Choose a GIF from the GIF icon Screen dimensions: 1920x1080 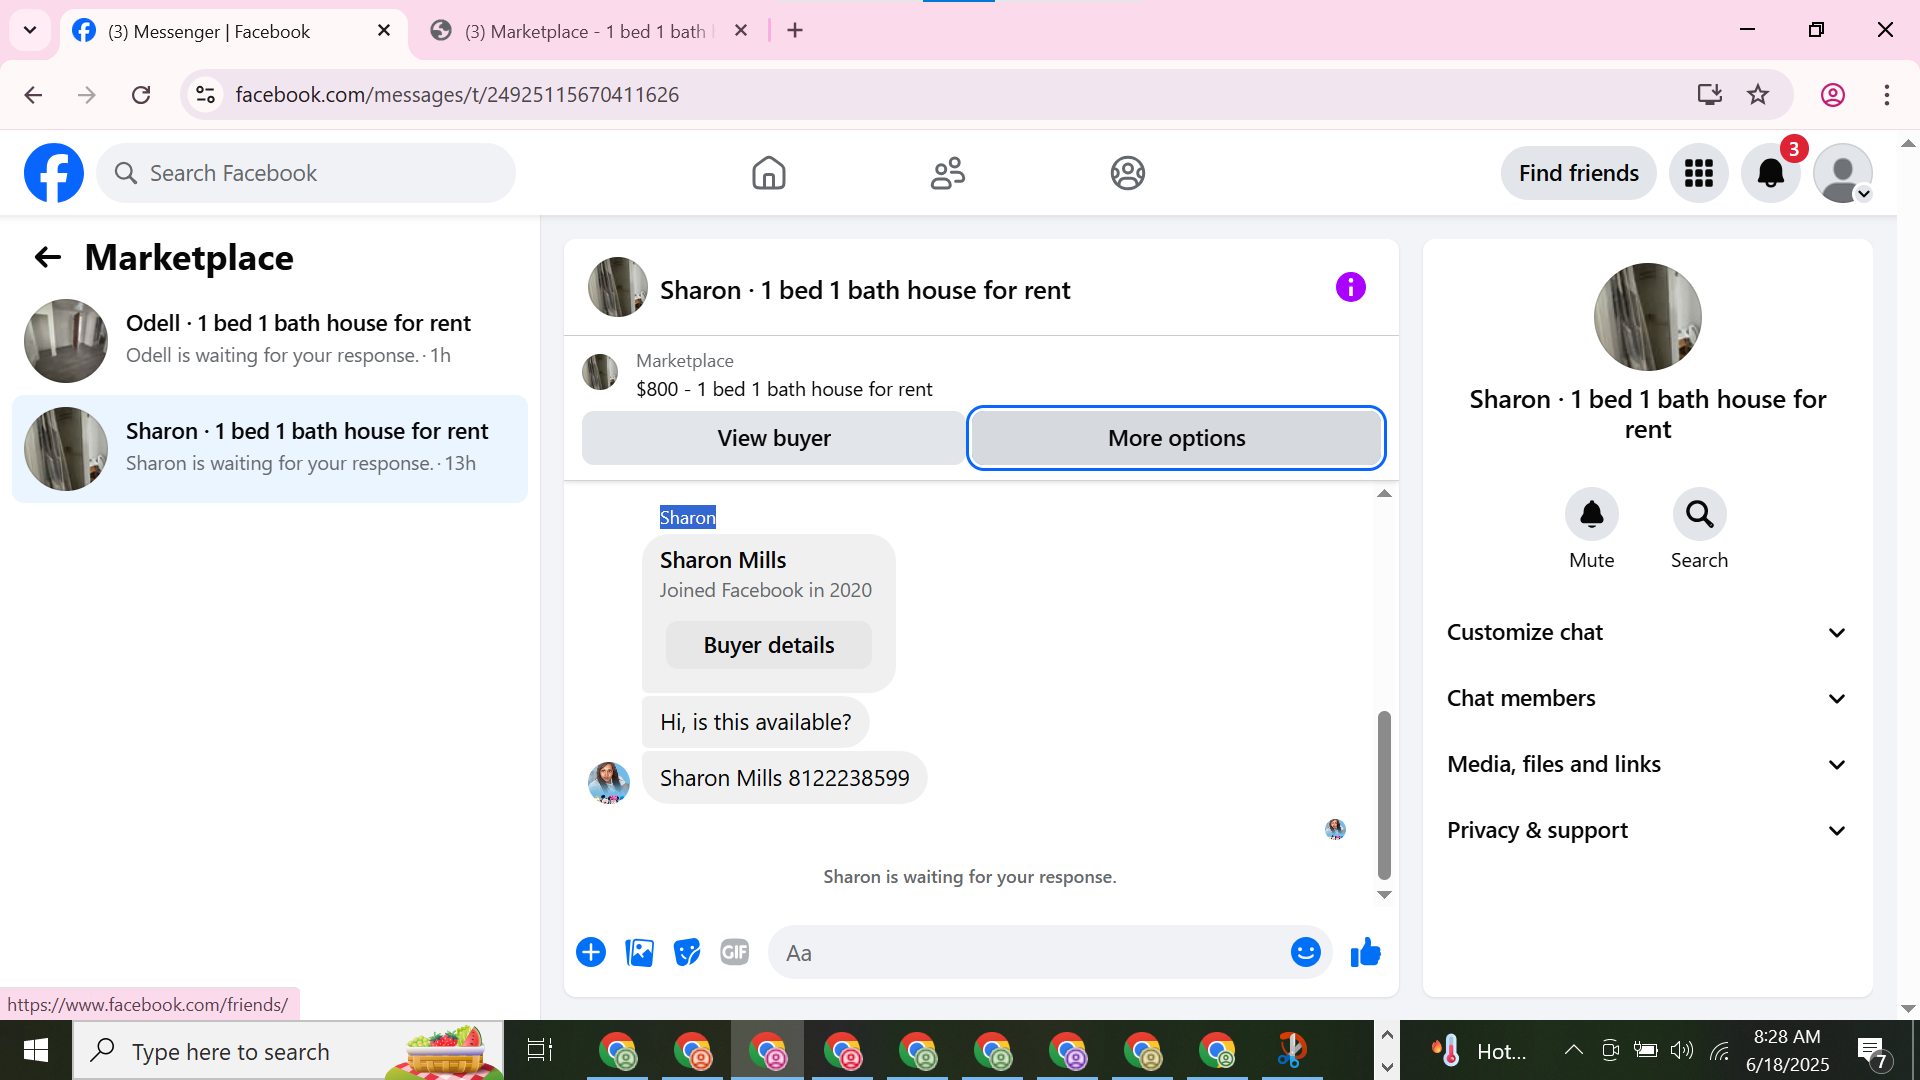tap(735, 952)
